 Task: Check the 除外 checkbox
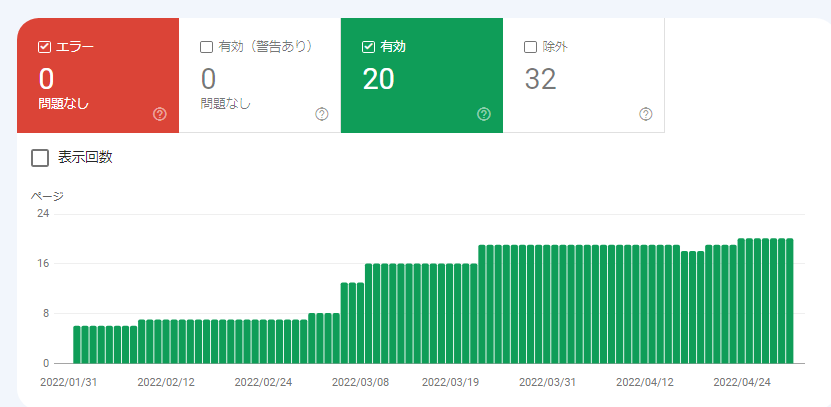pyautogui.click(x=531, y=47)
